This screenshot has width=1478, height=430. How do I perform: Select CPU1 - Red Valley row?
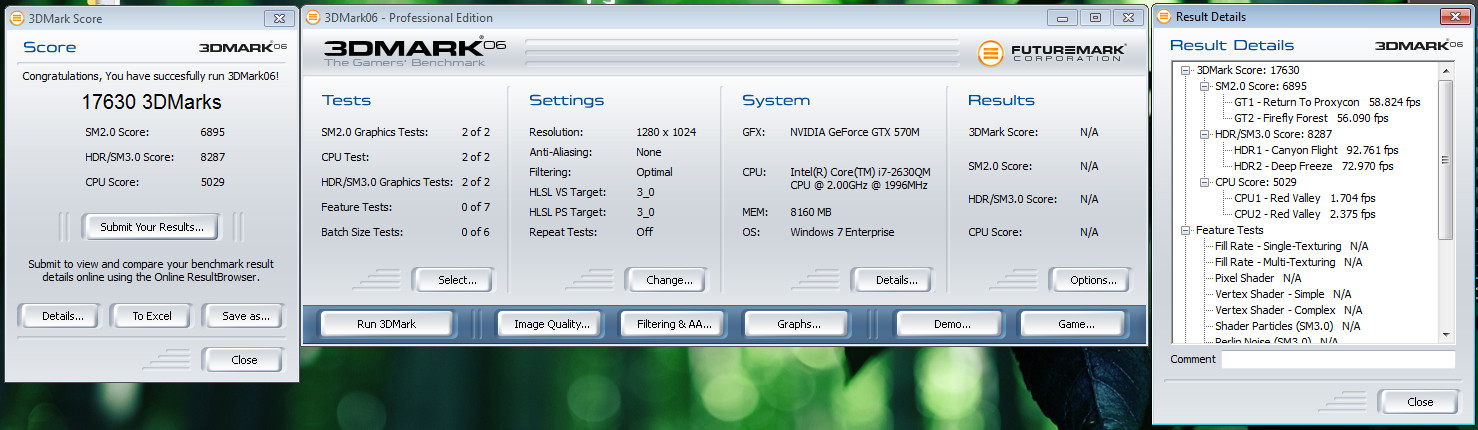point(1304,198)
